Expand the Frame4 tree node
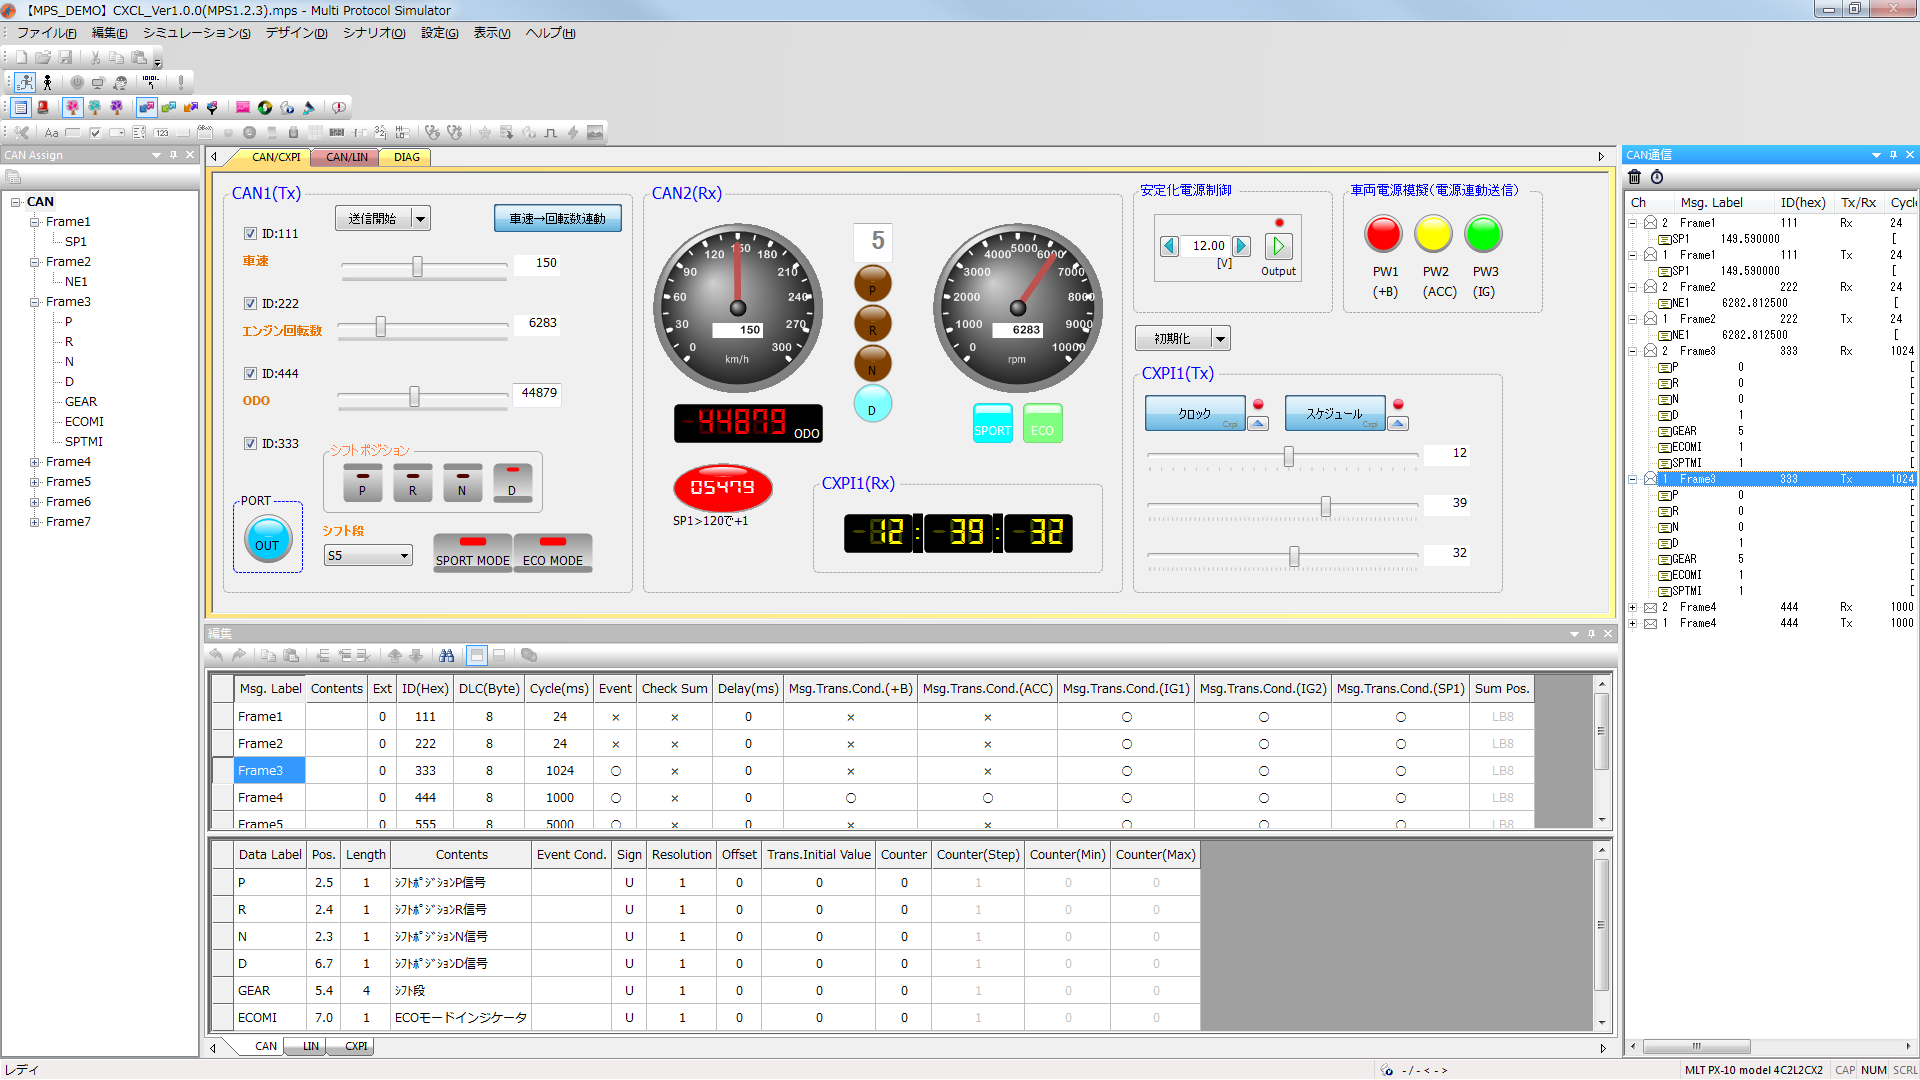The image size is (1920, 1080). 34,462
